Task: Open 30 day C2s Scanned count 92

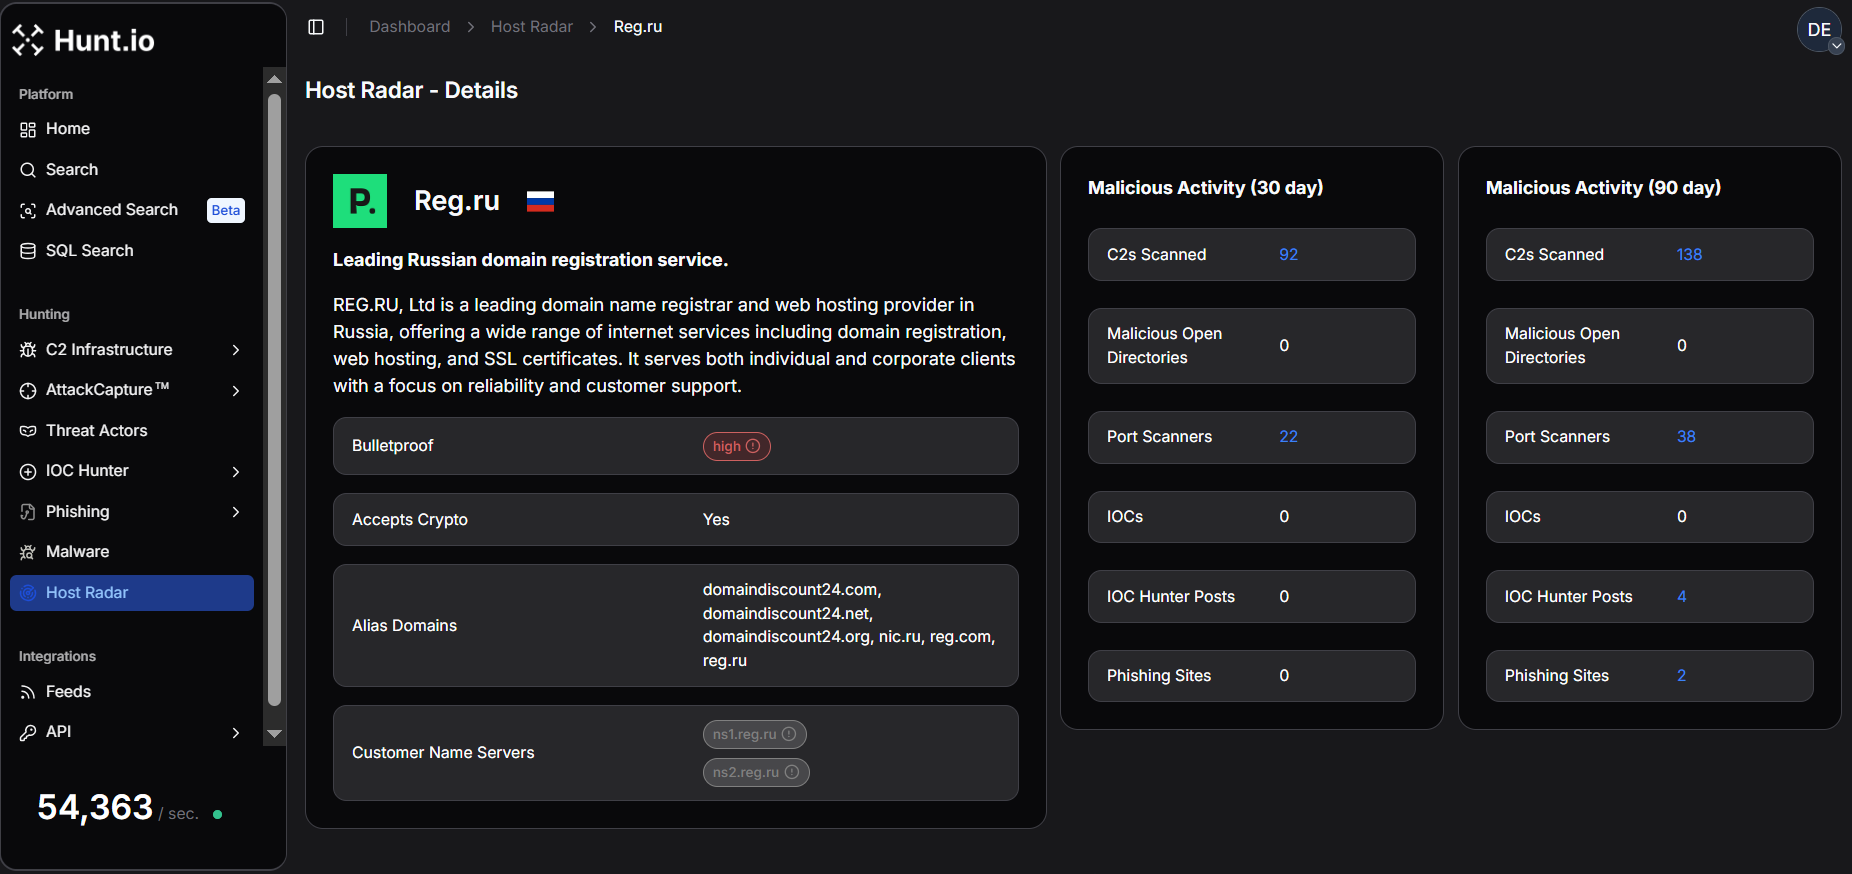Action: pos(1288,255)
